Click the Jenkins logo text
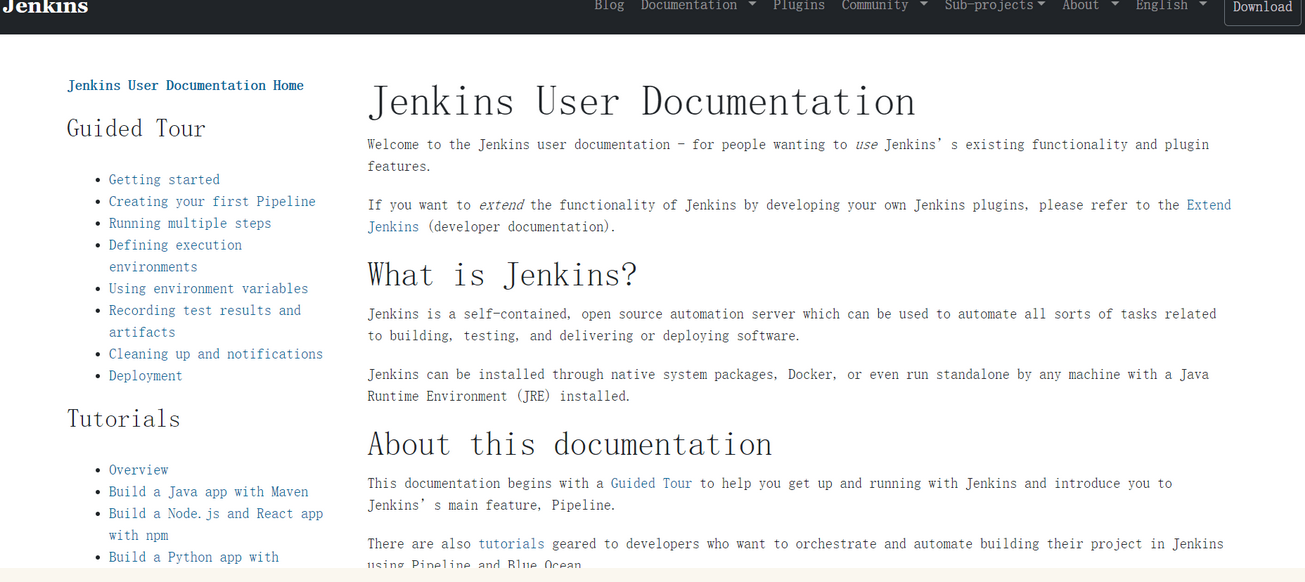The image size is (1305, 582). coord(45,7)
